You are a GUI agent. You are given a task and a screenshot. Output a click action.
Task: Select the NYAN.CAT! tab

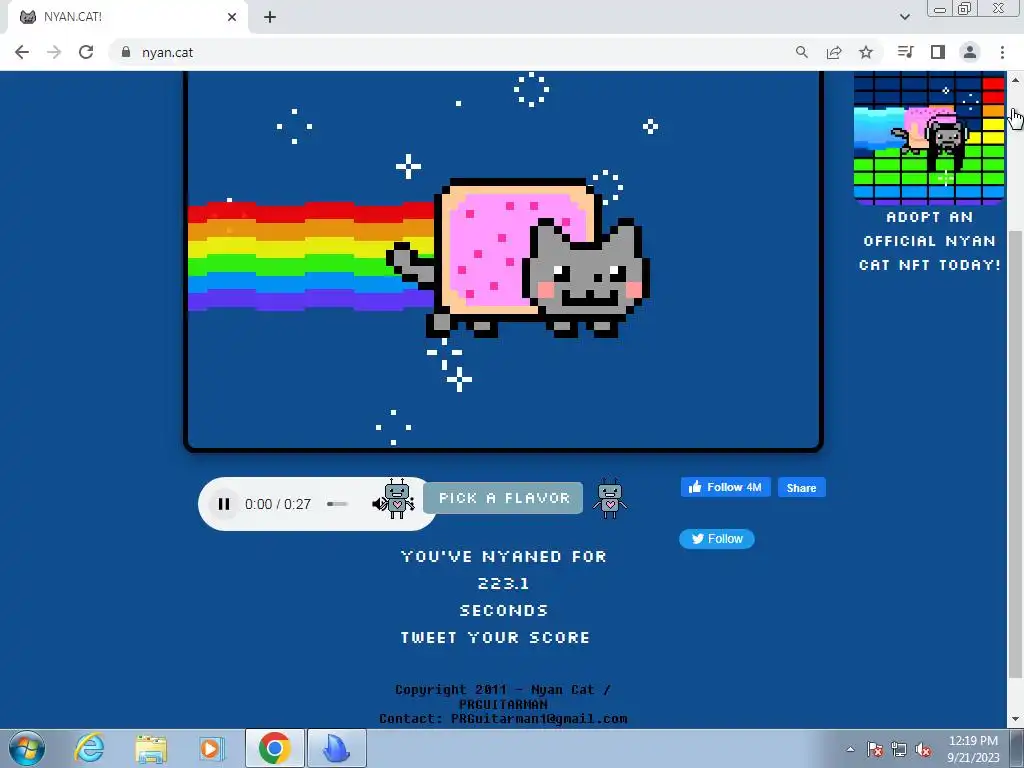[127, 17]
